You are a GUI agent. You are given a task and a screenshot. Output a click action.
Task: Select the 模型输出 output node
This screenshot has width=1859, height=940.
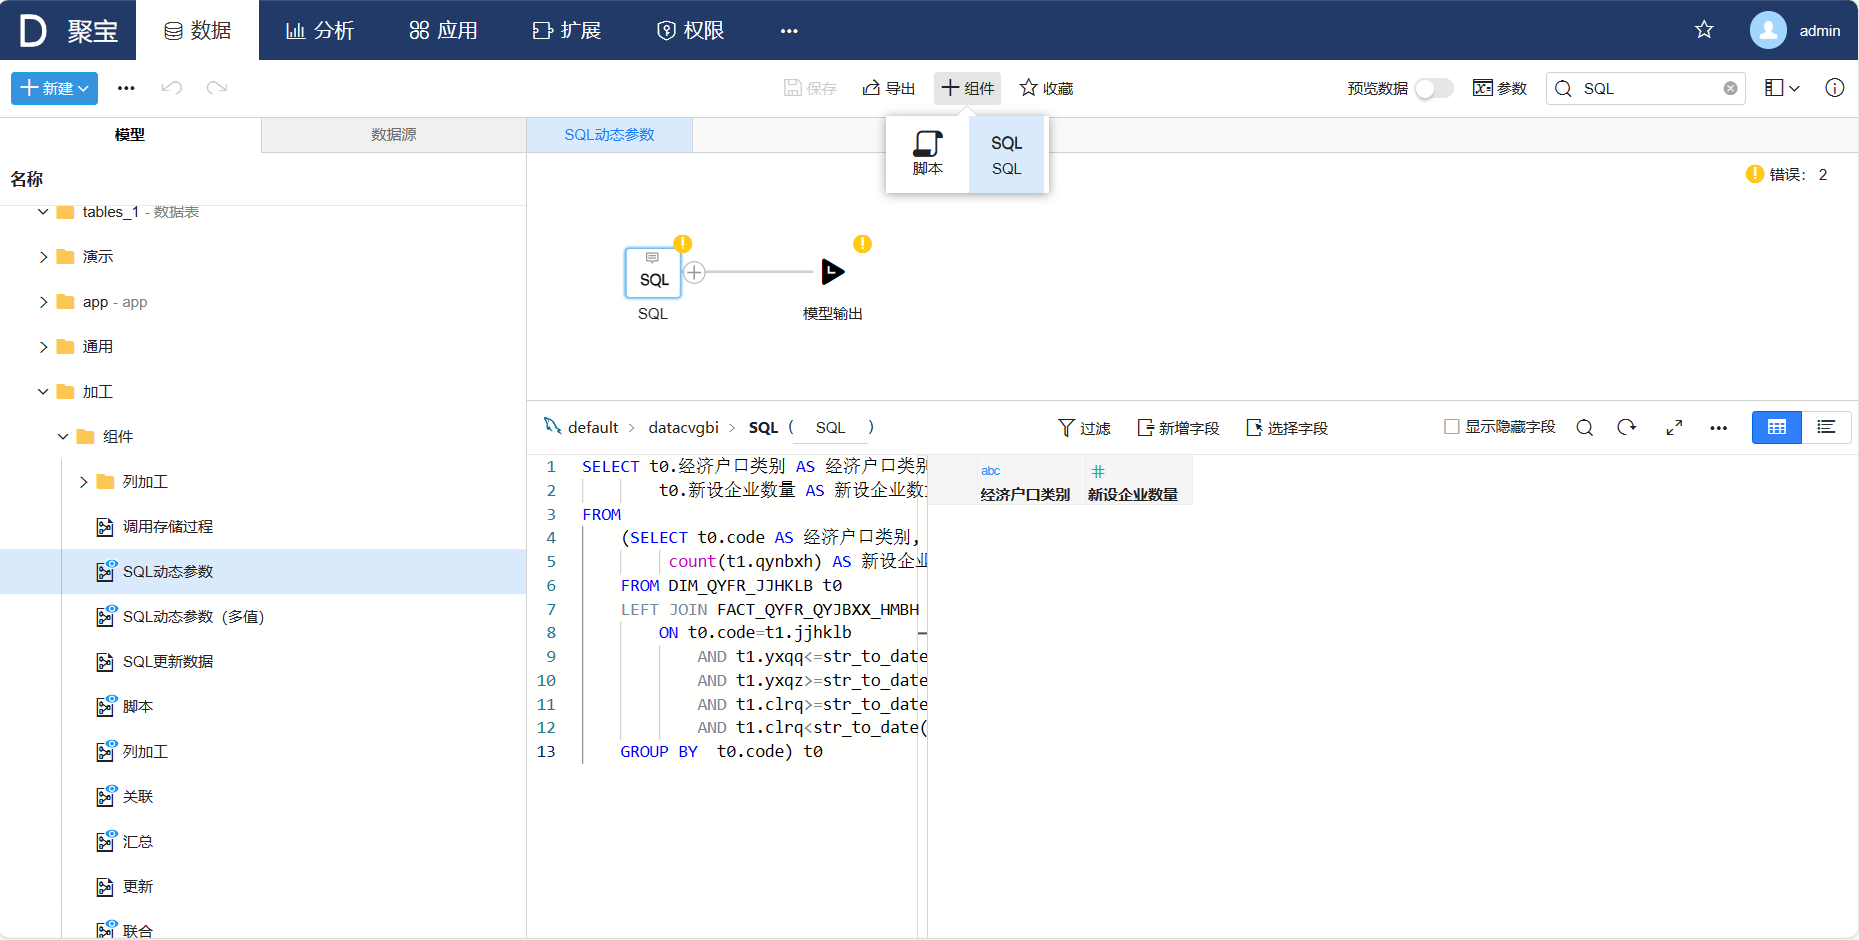(832, 272)
